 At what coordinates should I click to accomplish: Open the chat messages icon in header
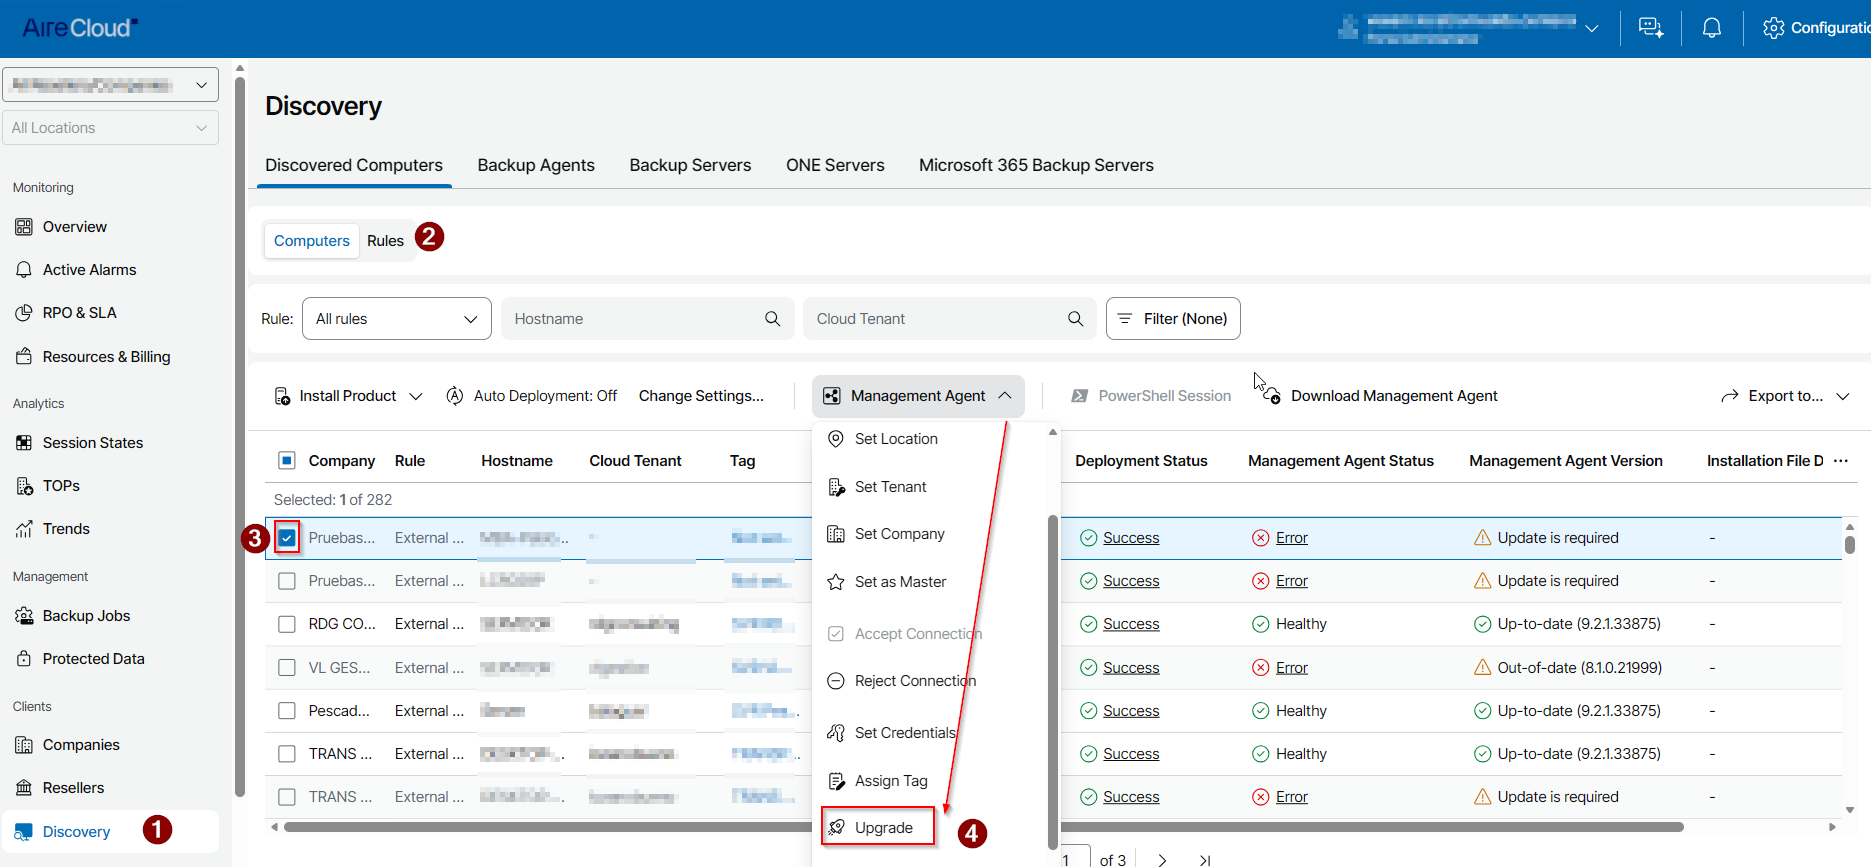point(1651,28)
